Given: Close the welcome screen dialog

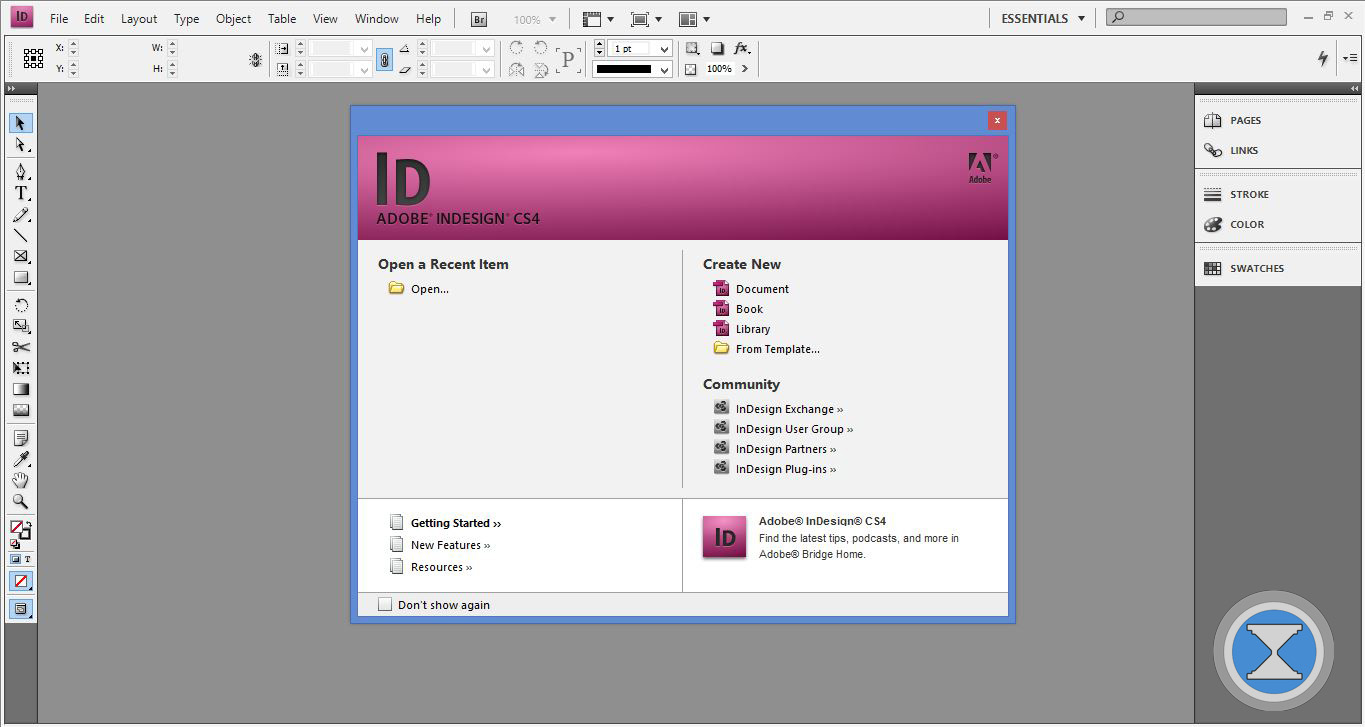Looking at the screenshot, I should pyautogui.click(x=997, y=120).
